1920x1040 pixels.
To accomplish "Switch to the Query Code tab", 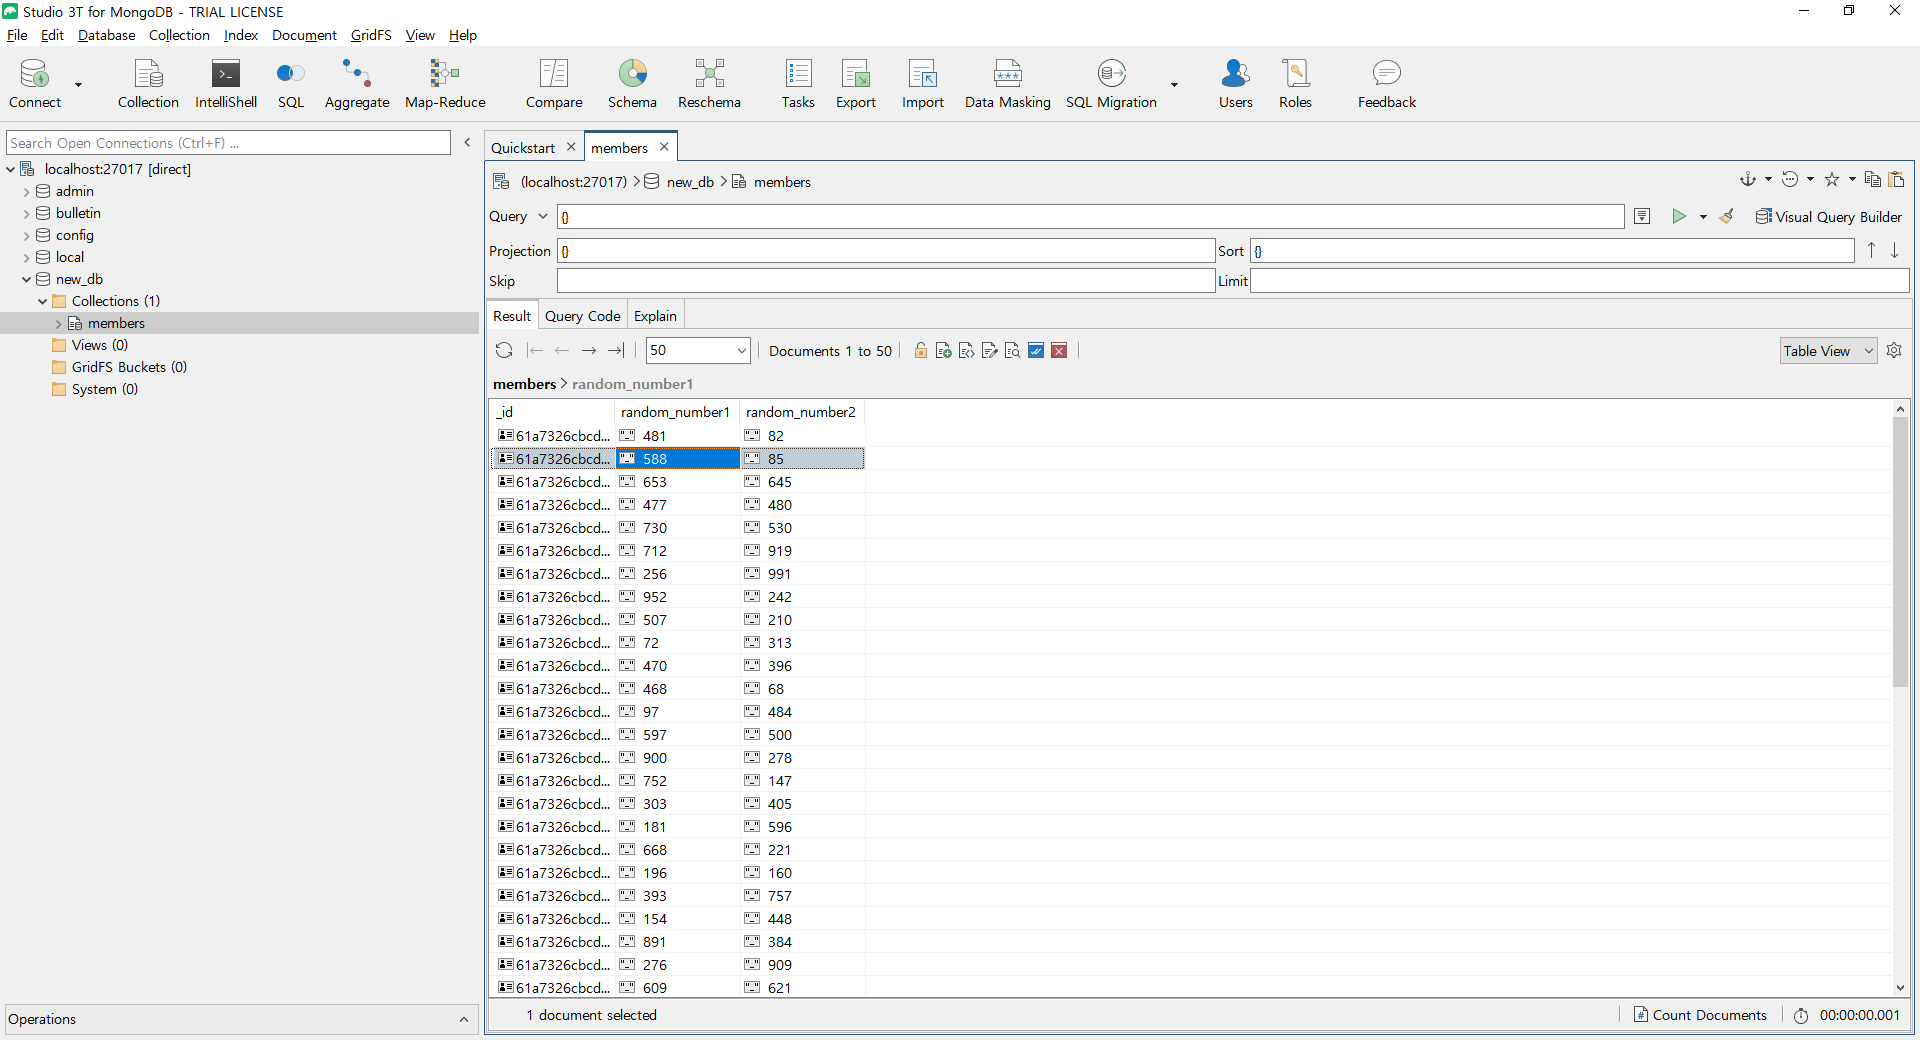I will pos(582,316).
